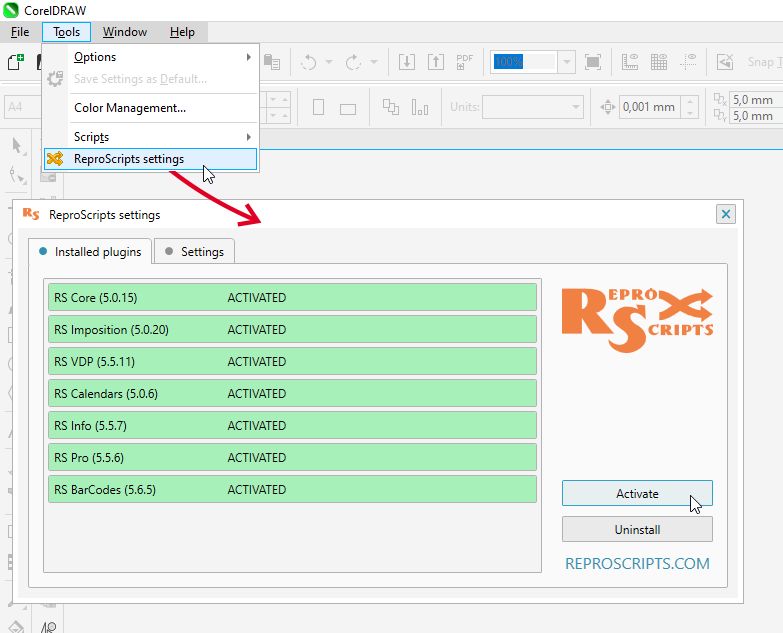Click the nudge 0,001 mm field
783x633 pixels.
point(650,107)
